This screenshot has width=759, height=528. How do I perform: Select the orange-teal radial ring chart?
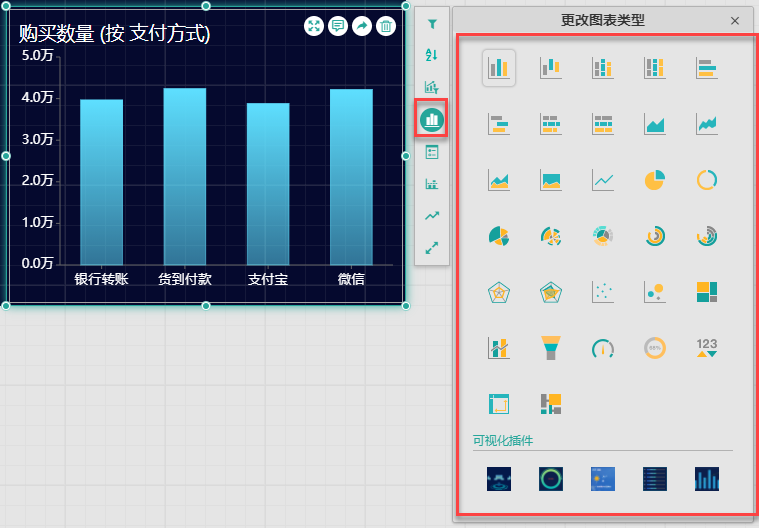[655, 236]
